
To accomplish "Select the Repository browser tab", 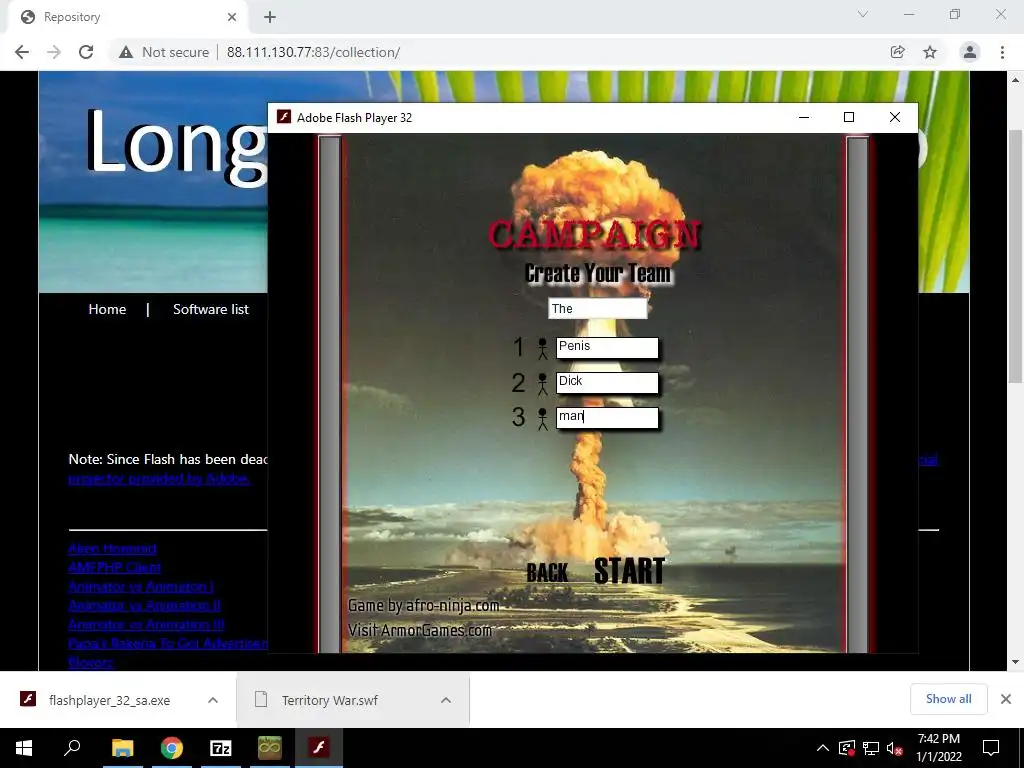I will click(128, 17).
